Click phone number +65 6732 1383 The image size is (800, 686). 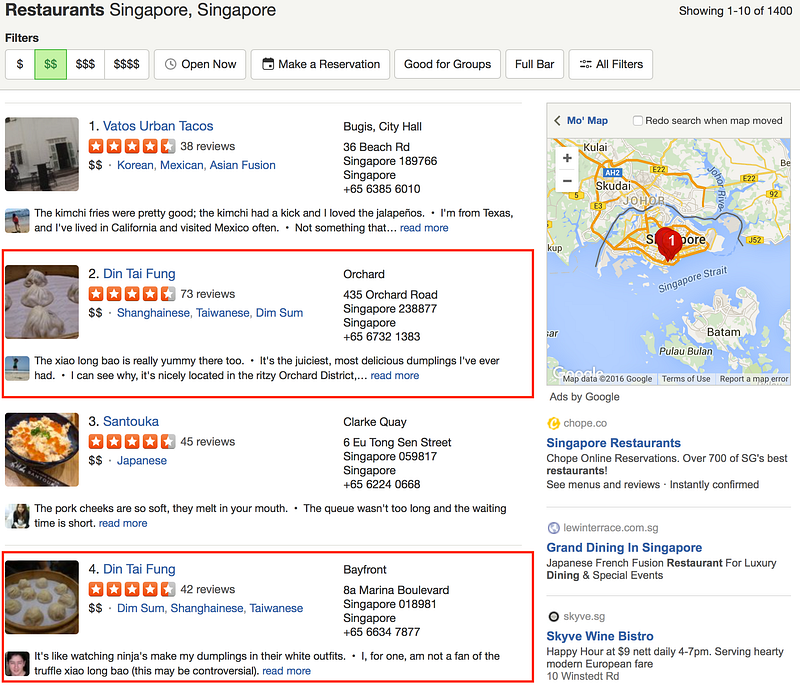coord(382,337)
